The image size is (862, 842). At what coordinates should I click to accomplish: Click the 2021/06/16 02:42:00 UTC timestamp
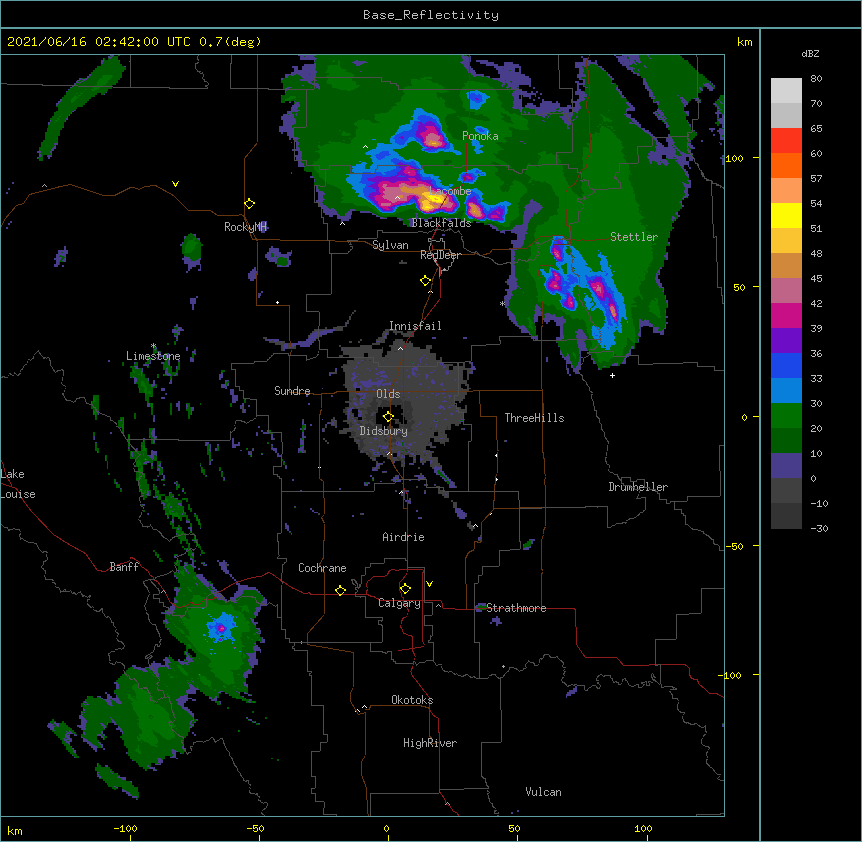point(98,42)
